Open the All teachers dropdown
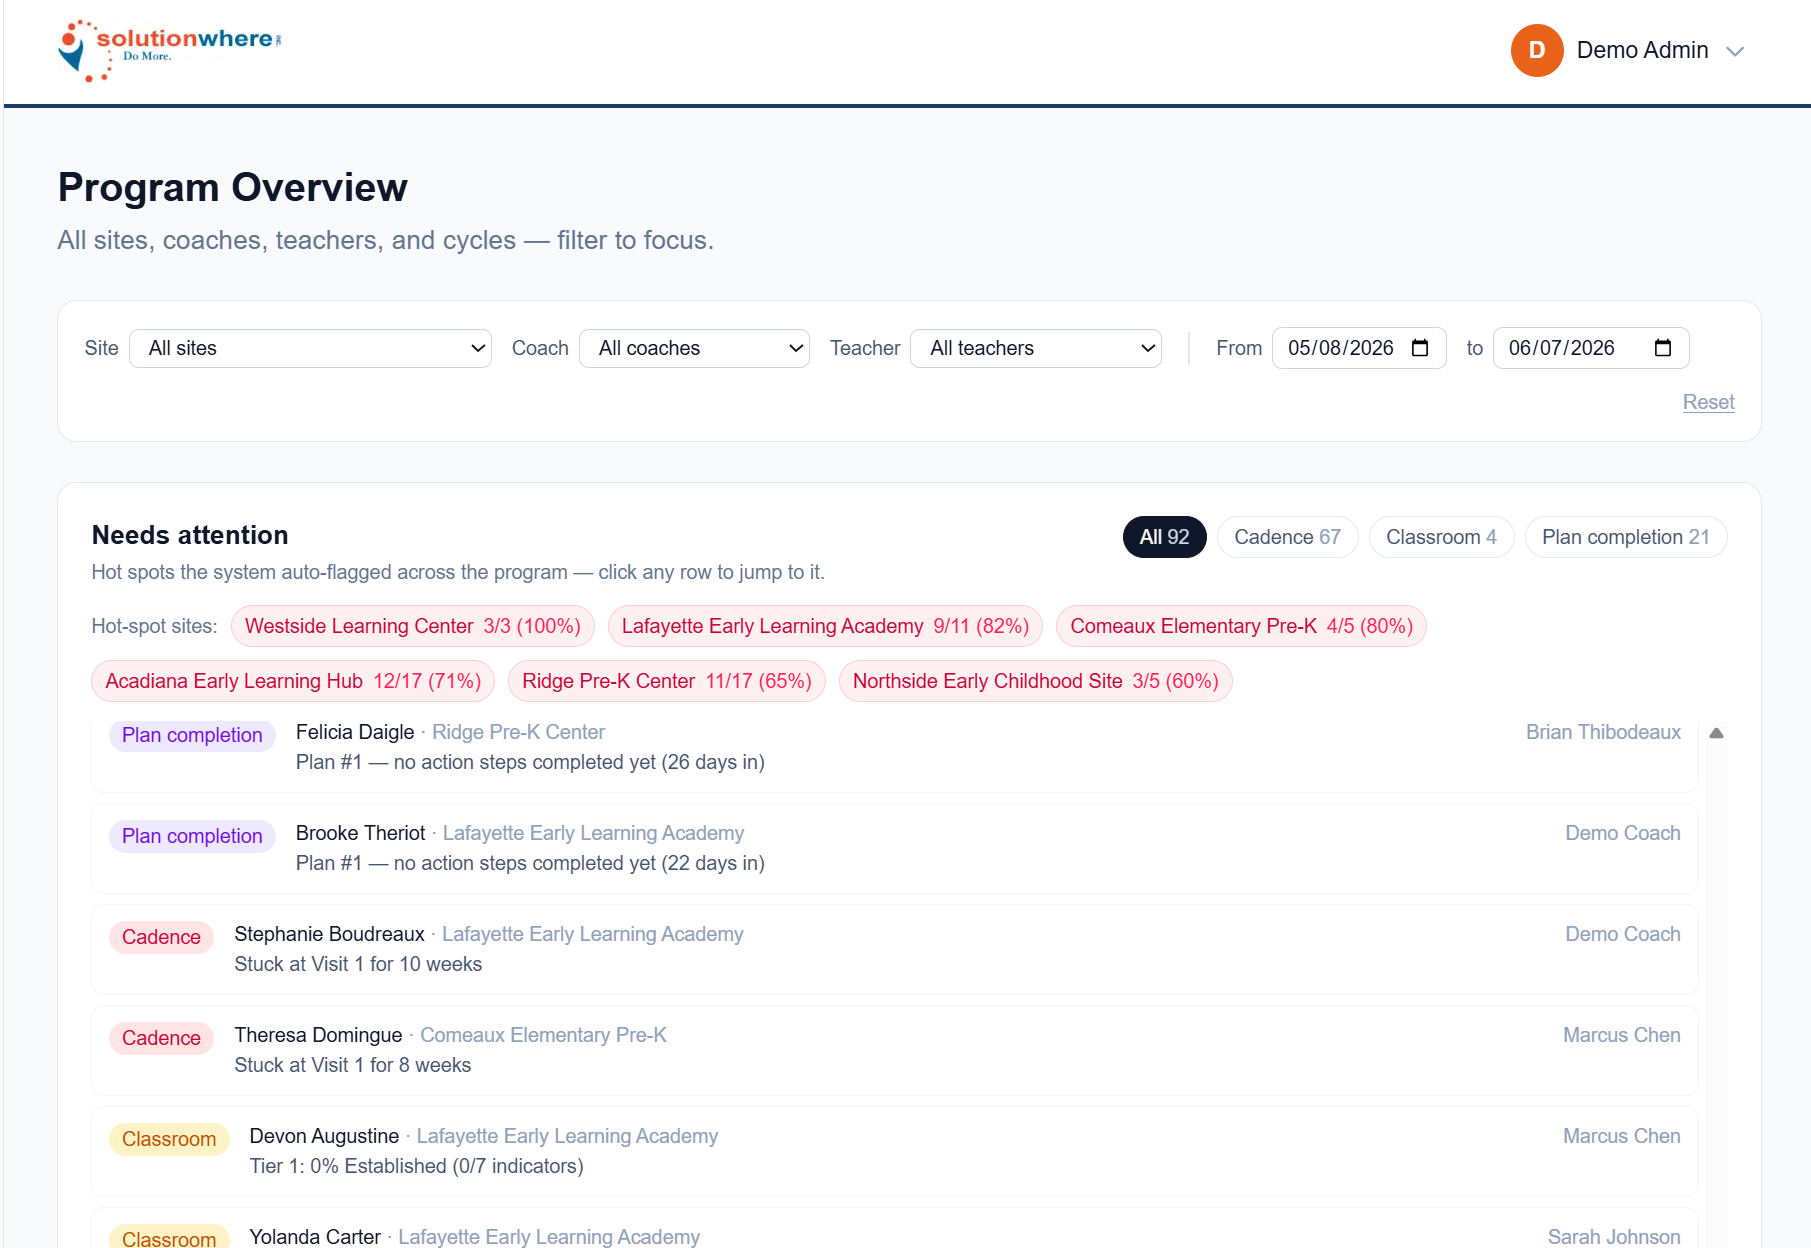 (x=1036, y=348)
